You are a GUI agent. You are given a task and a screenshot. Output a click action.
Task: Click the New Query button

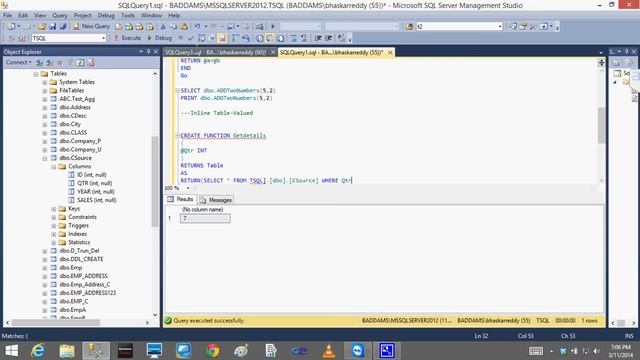coord(91,26)
